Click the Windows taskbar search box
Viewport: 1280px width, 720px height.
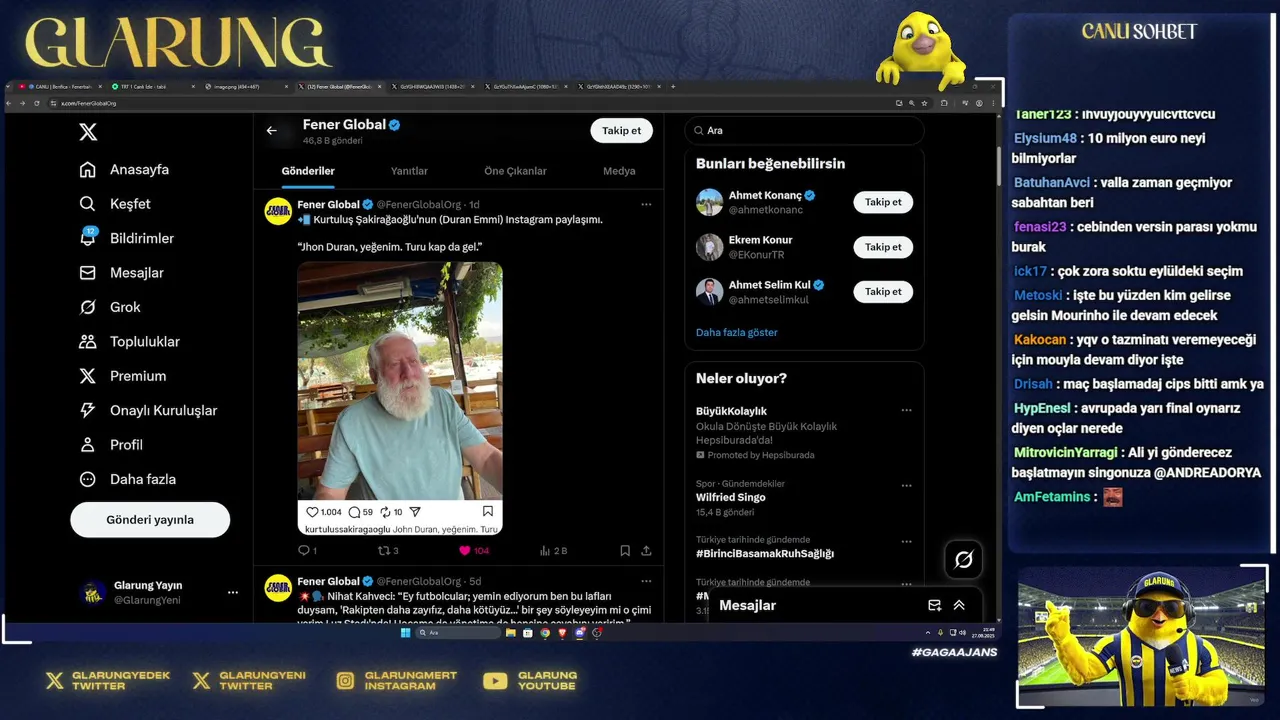point(458,633)
